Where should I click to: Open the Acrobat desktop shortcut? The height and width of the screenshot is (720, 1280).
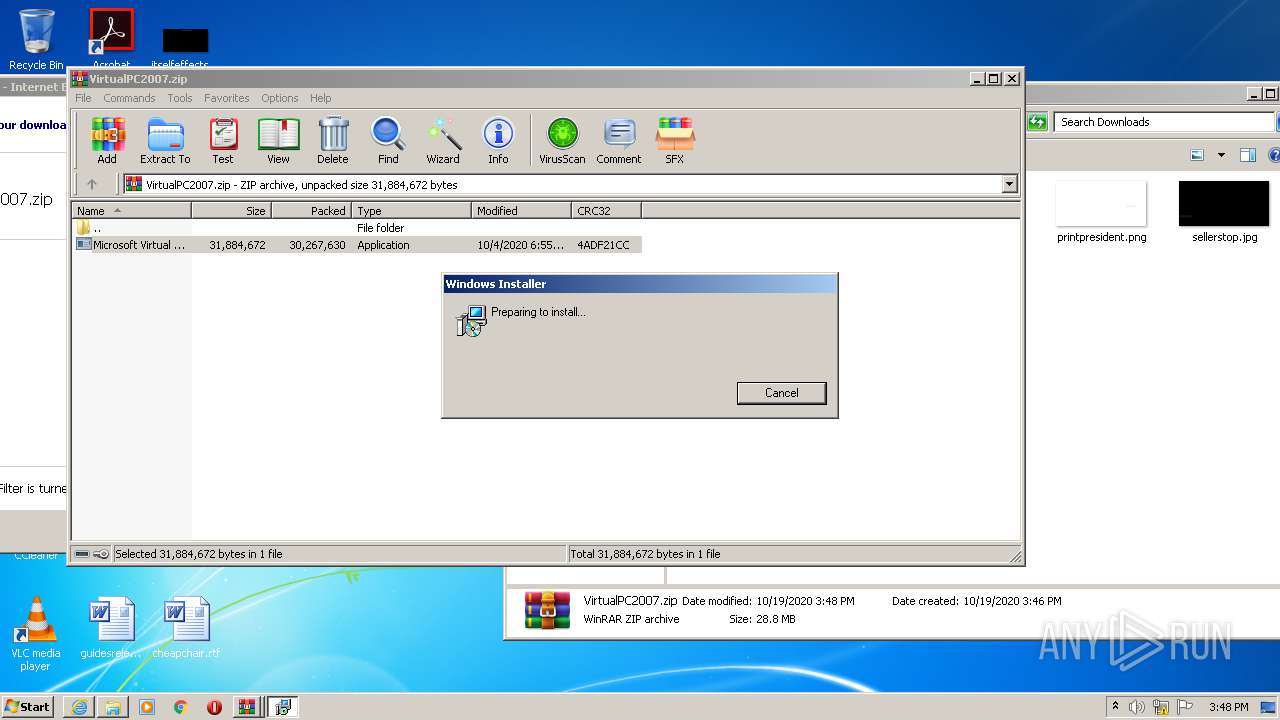[111, 38]
